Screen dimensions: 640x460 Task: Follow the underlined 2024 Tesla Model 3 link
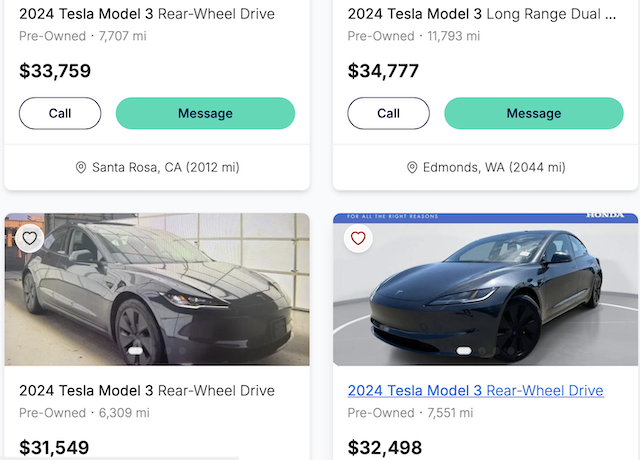pyautogui.click(x=475, y=390)
